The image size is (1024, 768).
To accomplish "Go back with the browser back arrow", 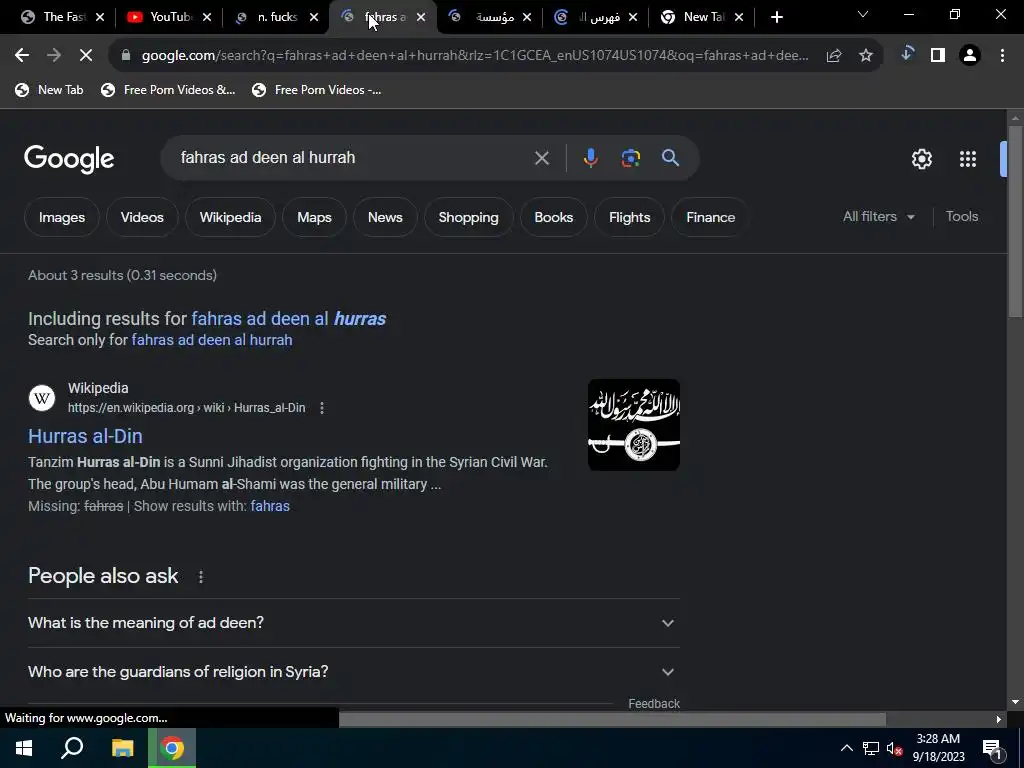I will coord(22,56).
